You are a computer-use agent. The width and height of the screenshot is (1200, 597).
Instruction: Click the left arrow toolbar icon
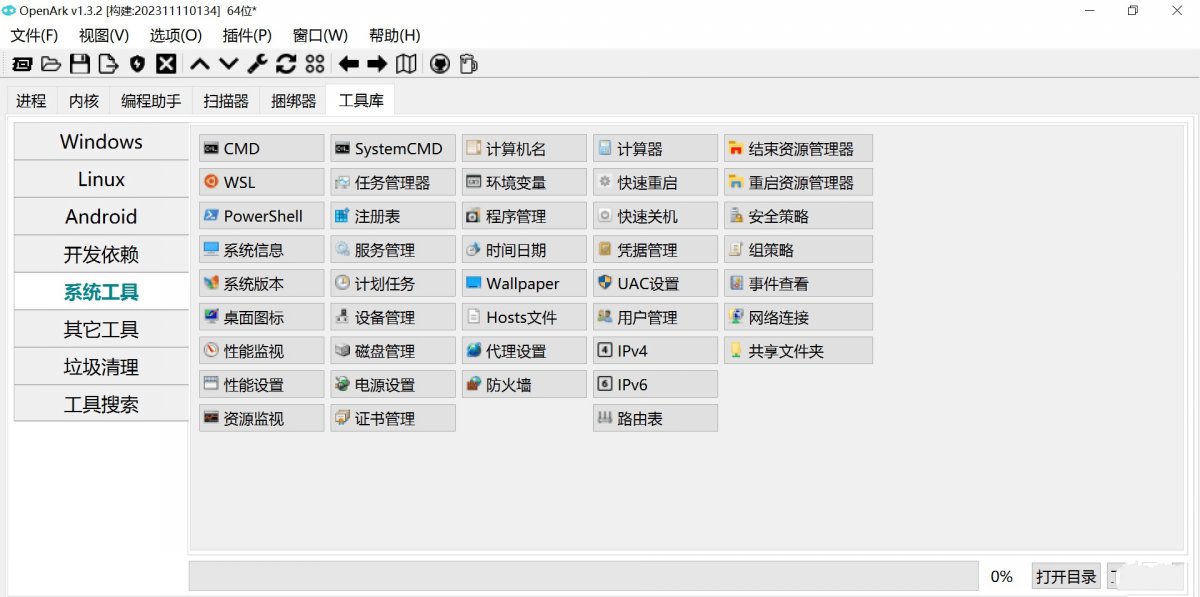348,64
